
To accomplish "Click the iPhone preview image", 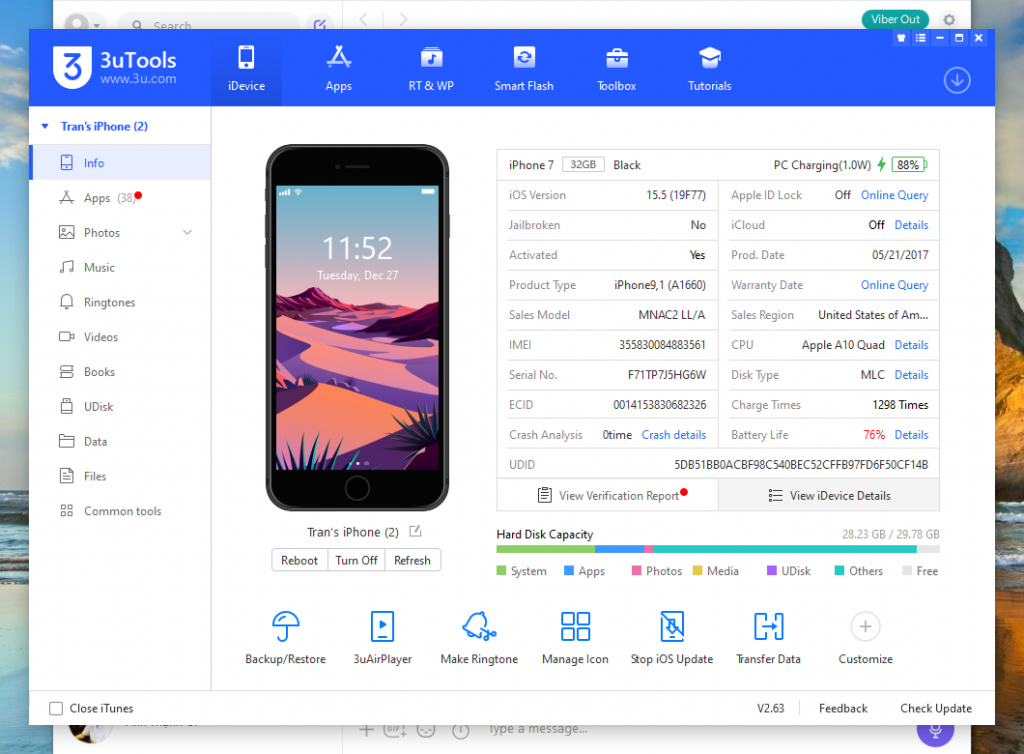I will click(x=357, y=327).
